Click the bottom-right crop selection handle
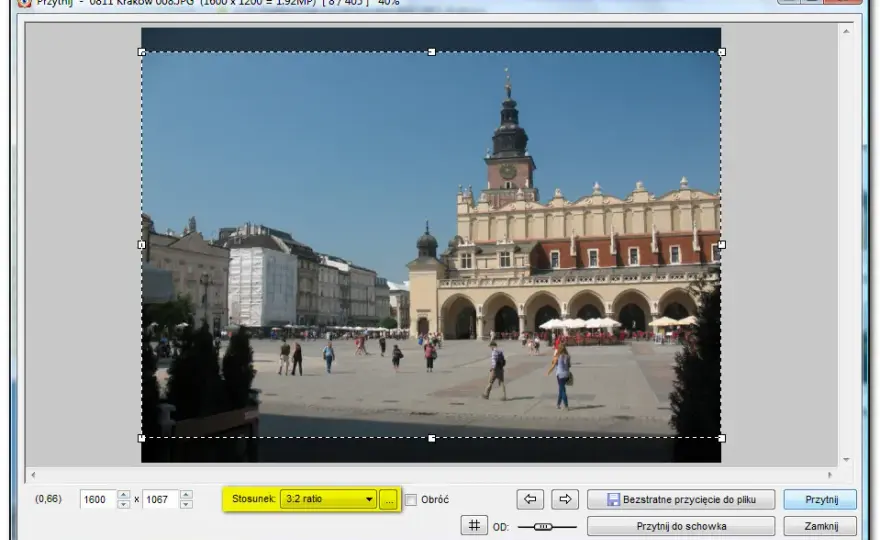Screen dimensions: 880x540 (722, 438)
